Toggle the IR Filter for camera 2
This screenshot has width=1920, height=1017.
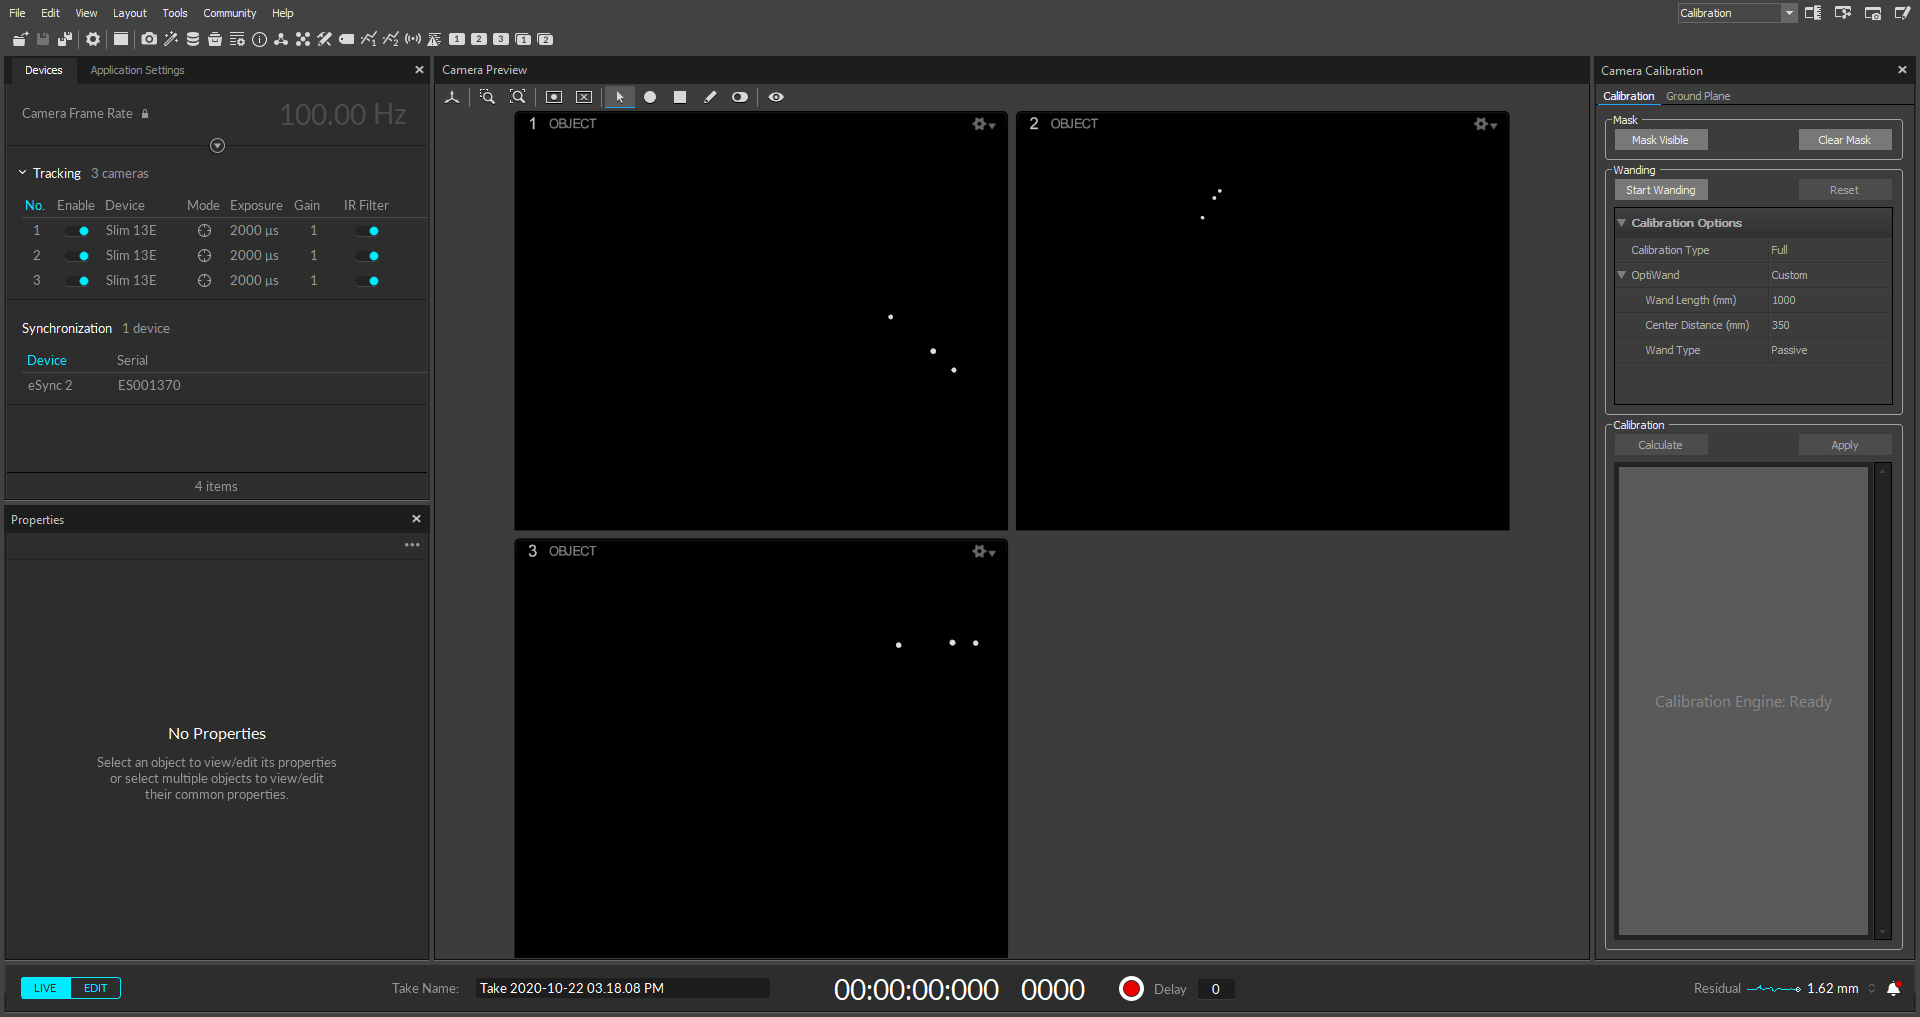click(x=368, y=256)
